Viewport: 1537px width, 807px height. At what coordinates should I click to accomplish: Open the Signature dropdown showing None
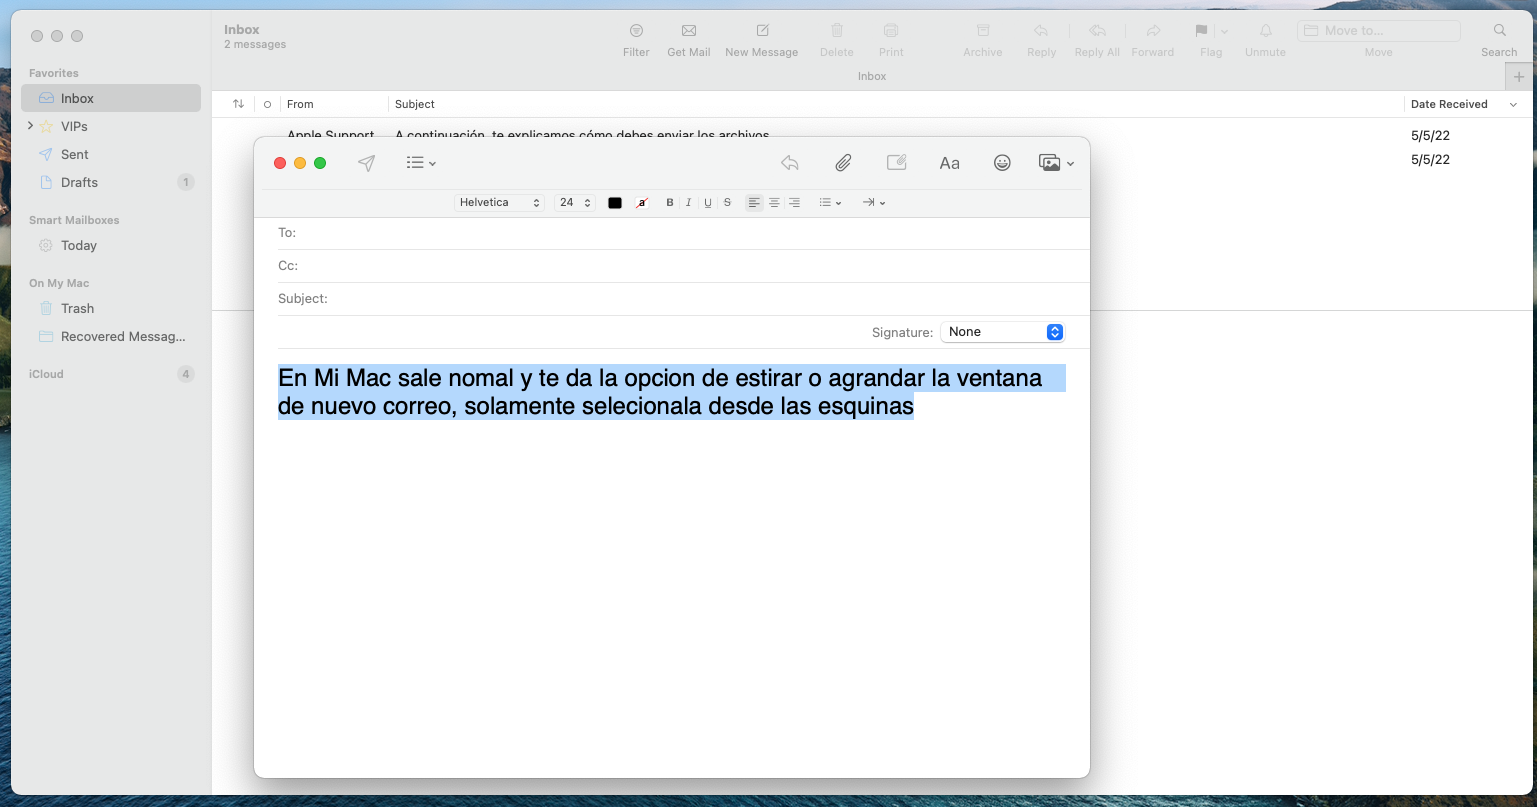[1002, 332]
